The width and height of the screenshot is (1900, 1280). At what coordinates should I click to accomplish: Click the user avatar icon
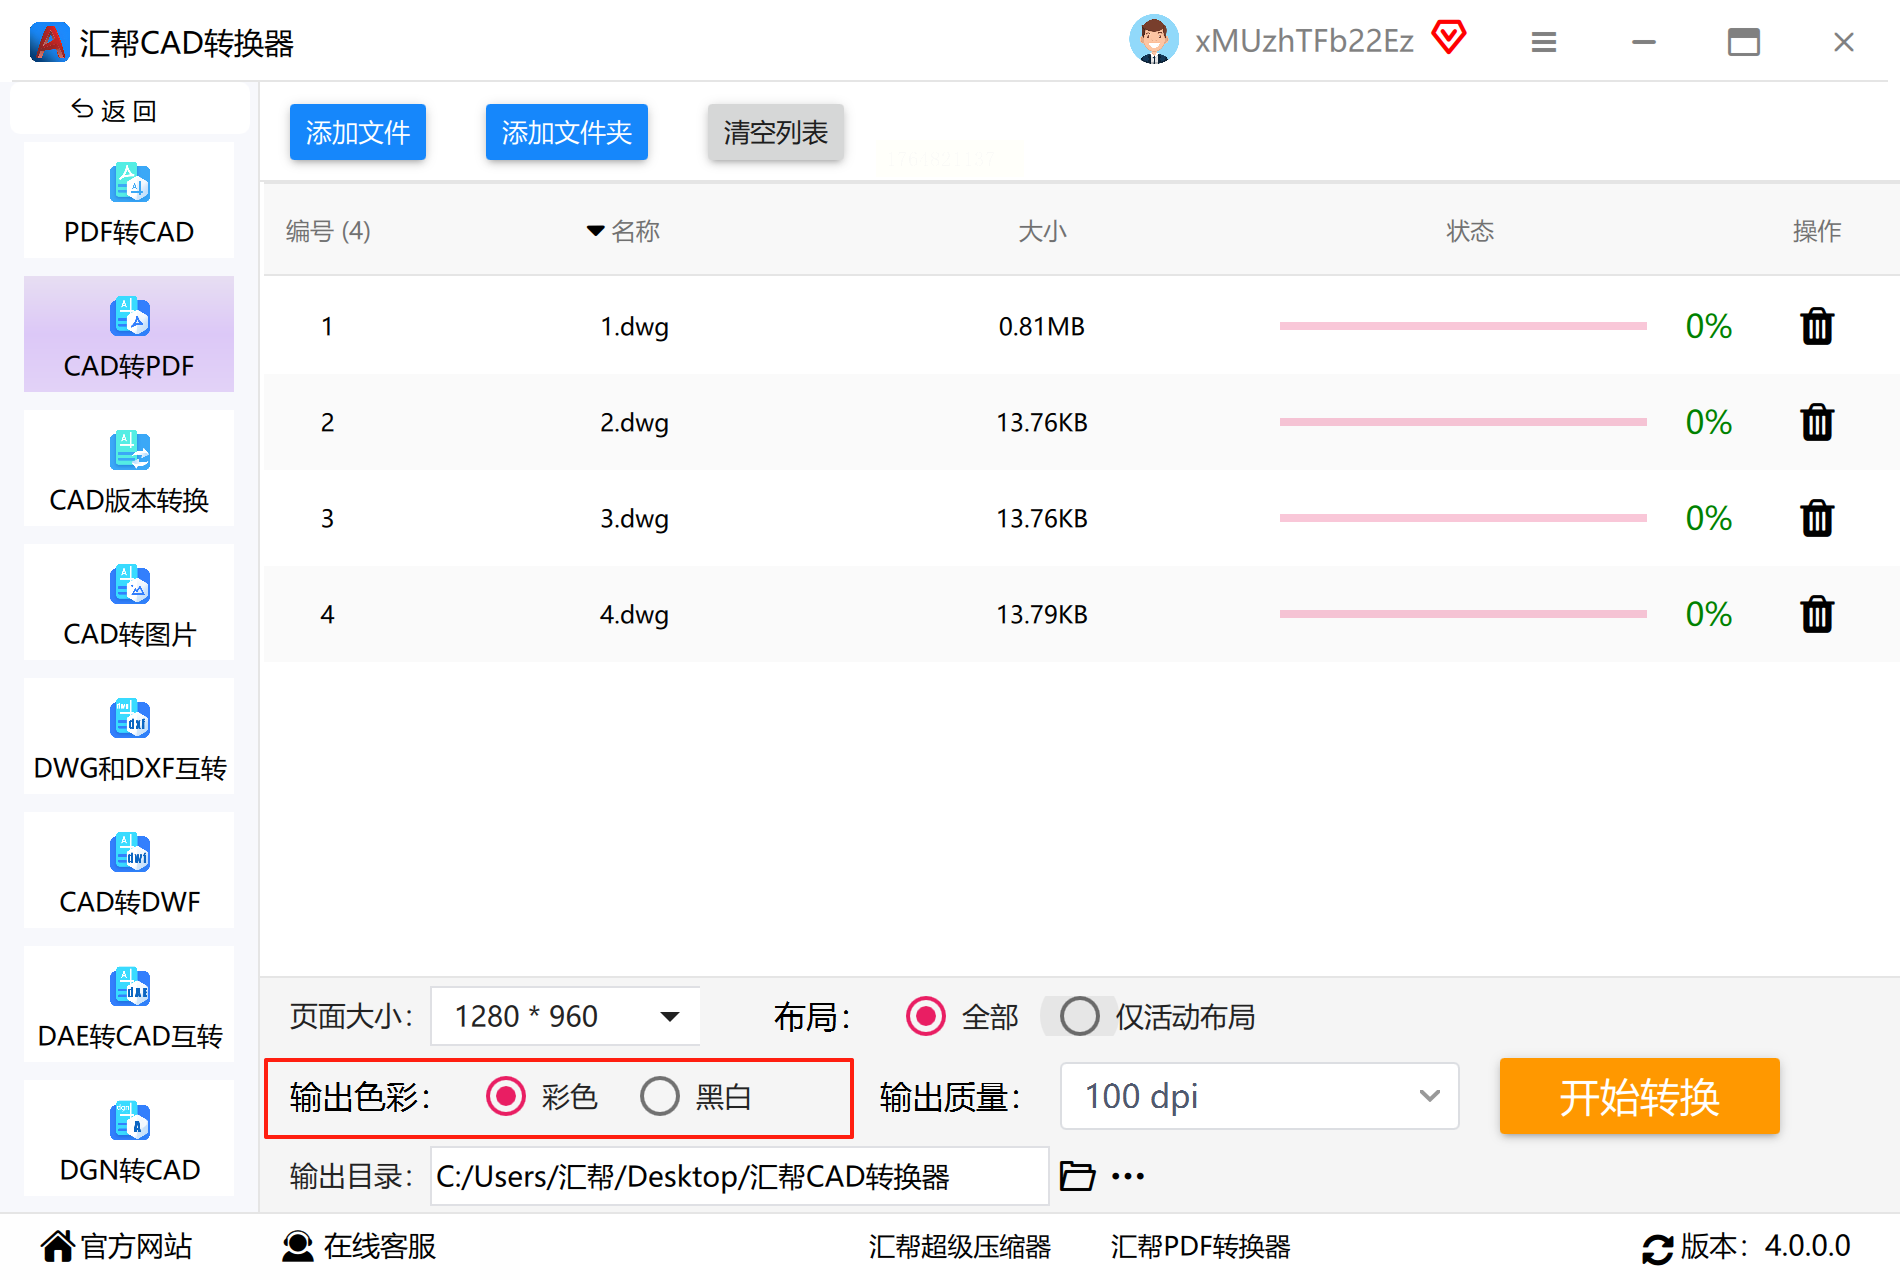click(1153, 41)
